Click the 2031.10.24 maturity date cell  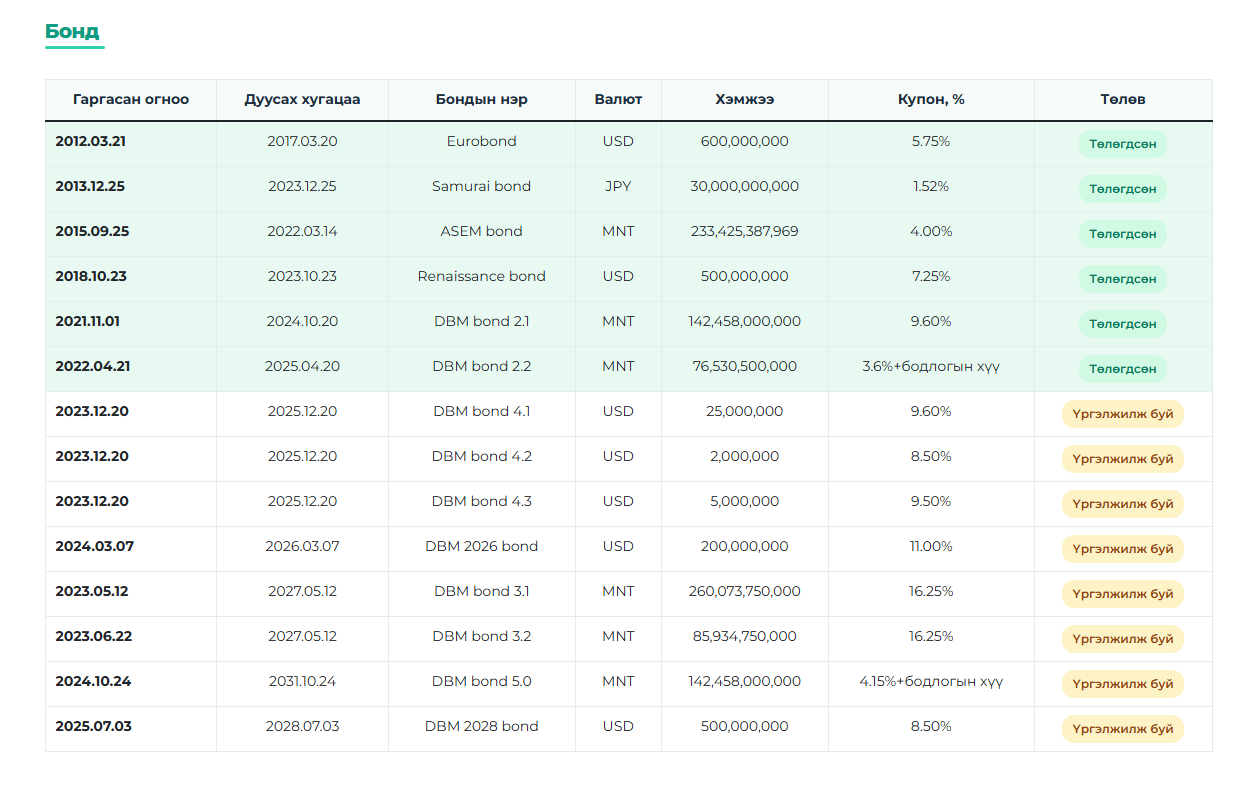(302, 682)
